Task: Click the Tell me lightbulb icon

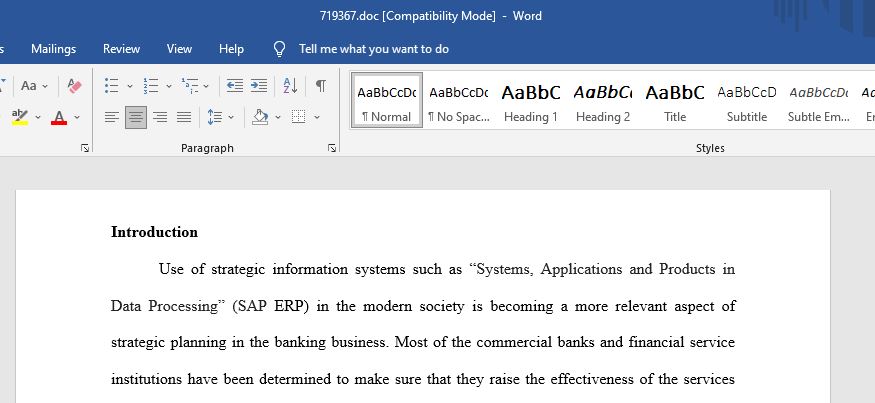Action: (x=280, y=49)
